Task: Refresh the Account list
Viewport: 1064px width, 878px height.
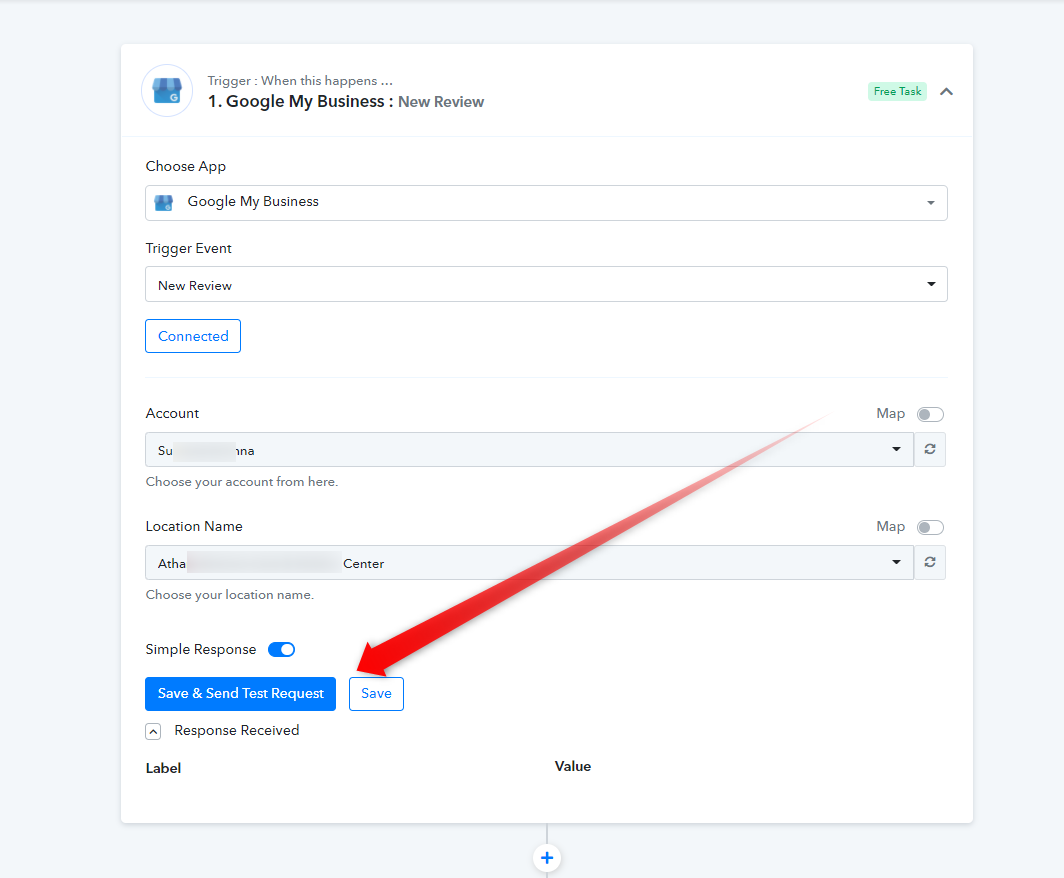Action: [x=930, y=449]
